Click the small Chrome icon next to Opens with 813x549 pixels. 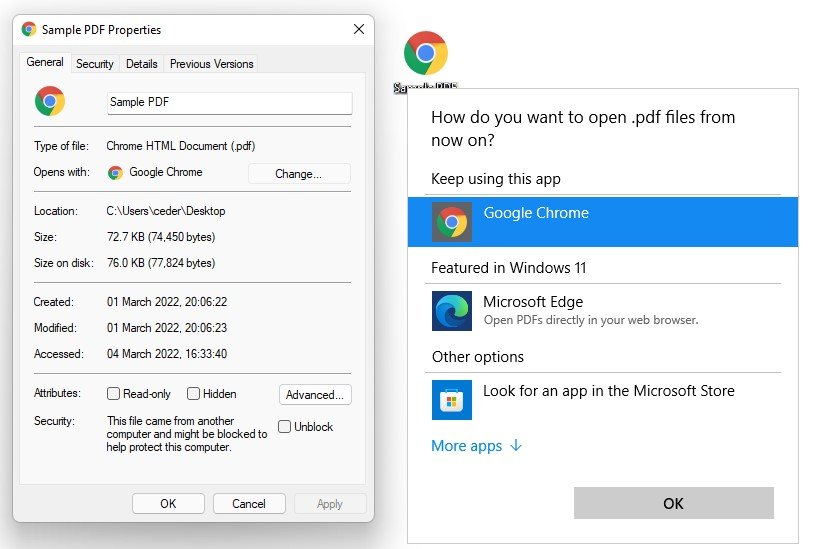115,173
